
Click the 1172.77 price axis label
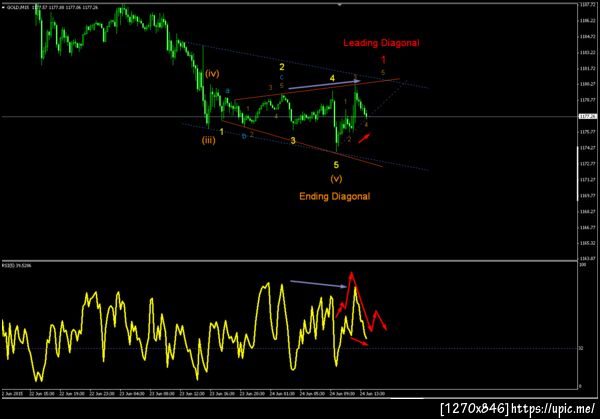coord(588,164)
